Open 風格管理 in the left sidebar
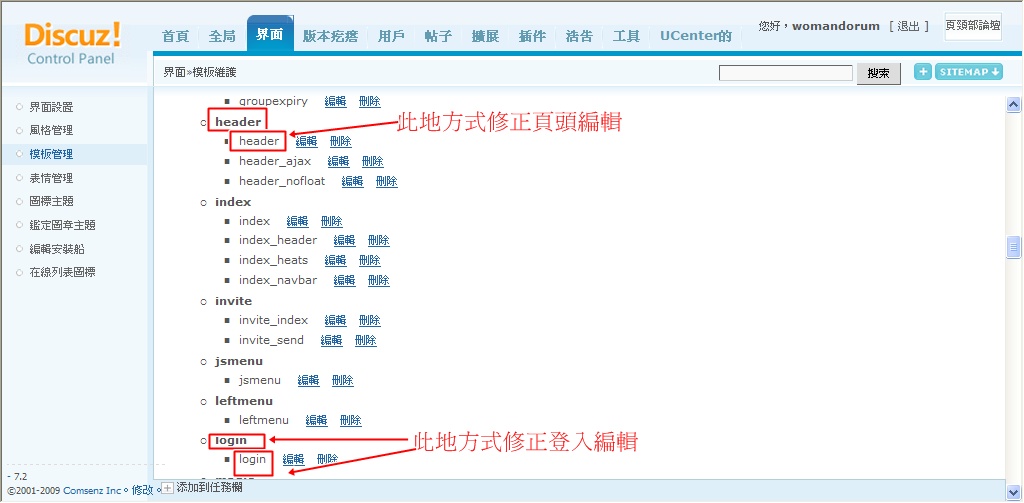 pyautogui.click(x=51, y=130)
